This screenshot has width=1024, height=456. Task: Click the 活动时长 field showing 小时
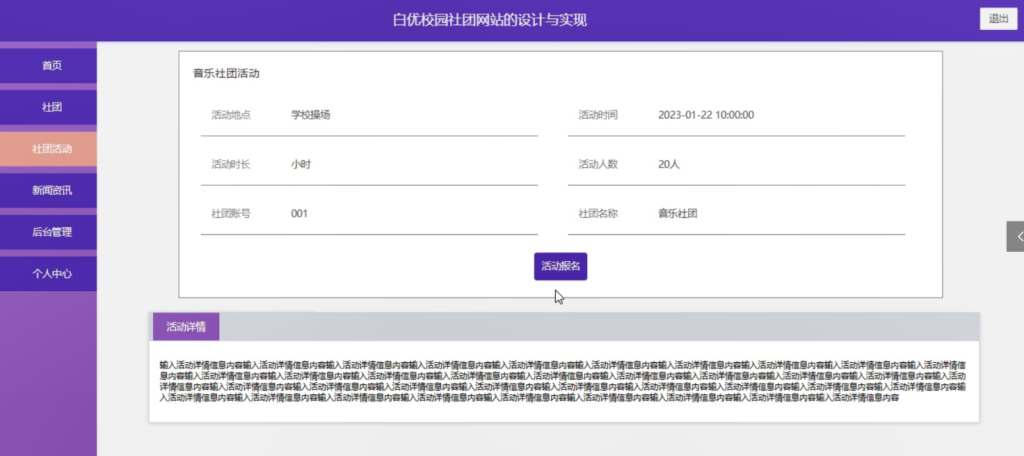click(369, 165)
